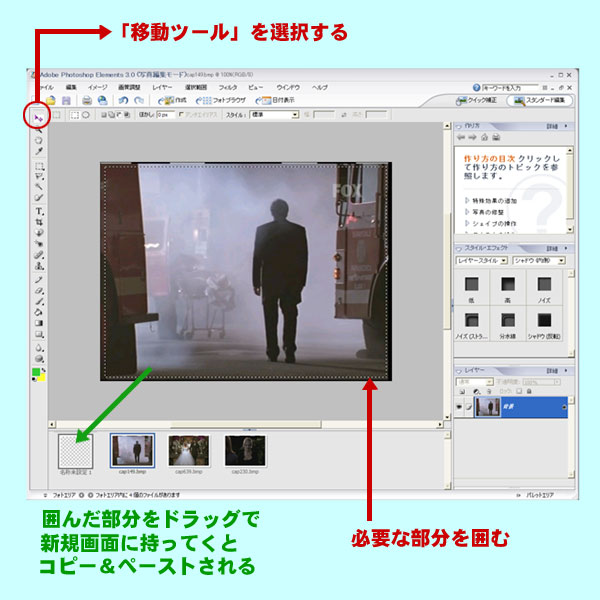The image size is (600, 600).
Task: Open the フィルタ (Filter) menu
Action: click(x=228, y=87)
